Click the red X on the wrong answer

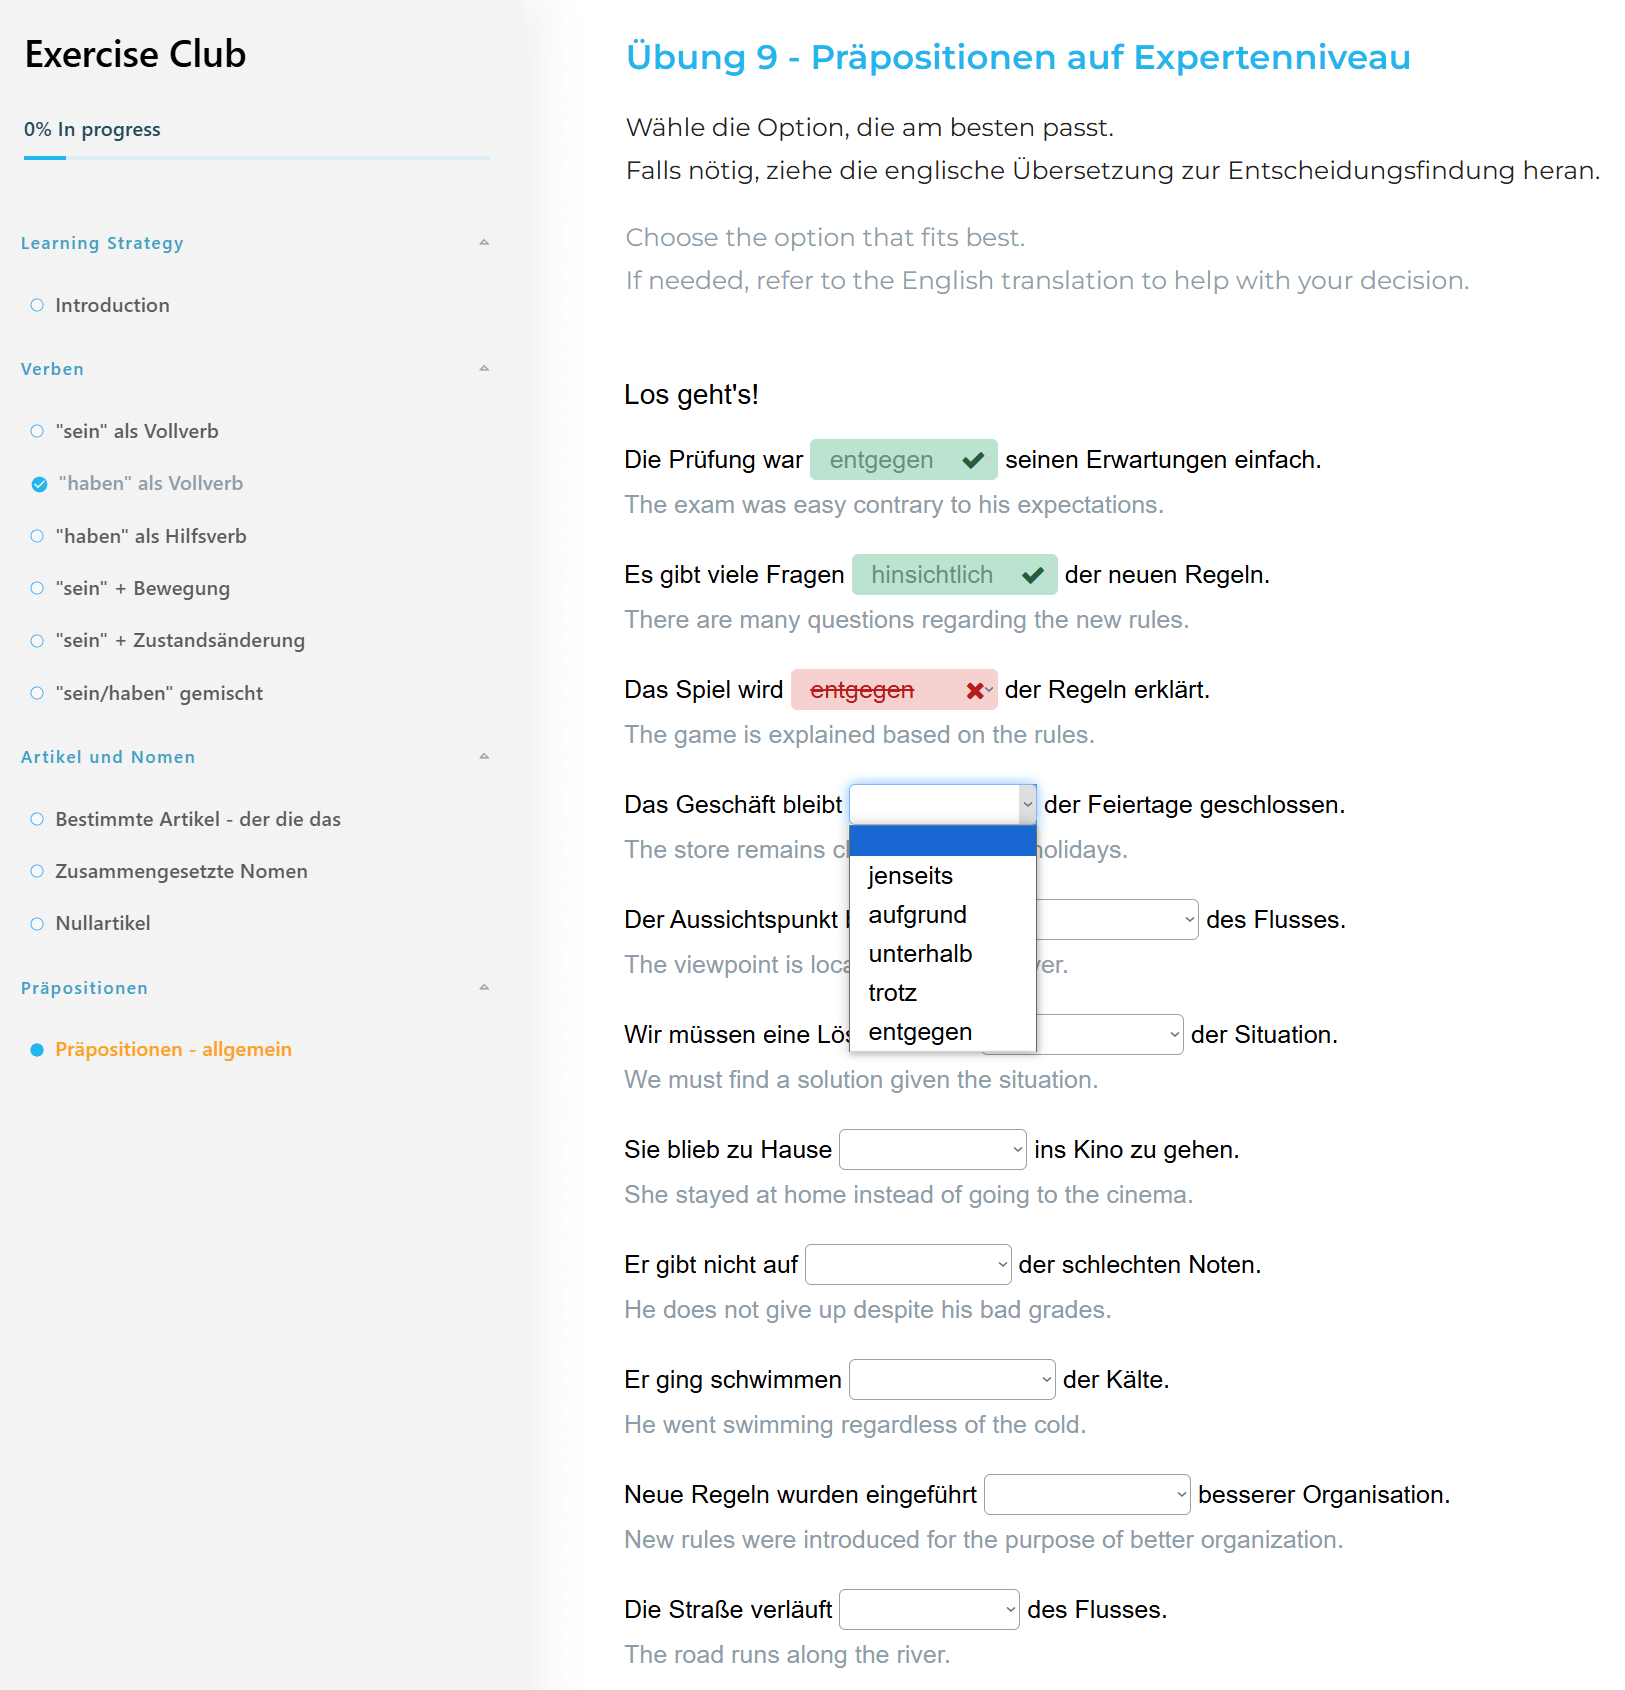point(974,691)
